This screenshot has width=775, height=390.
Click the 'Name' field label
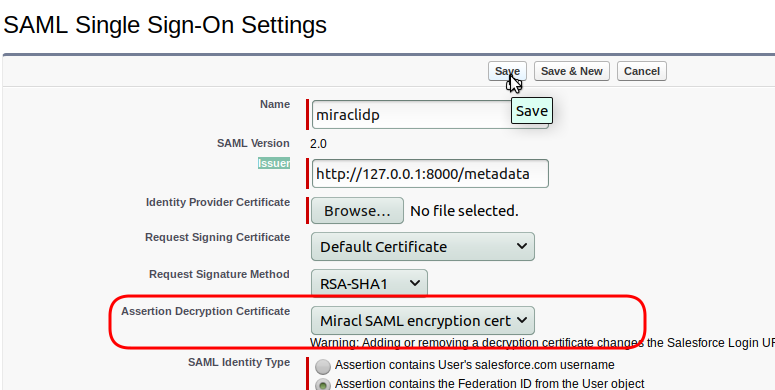(x=275, y=104)
